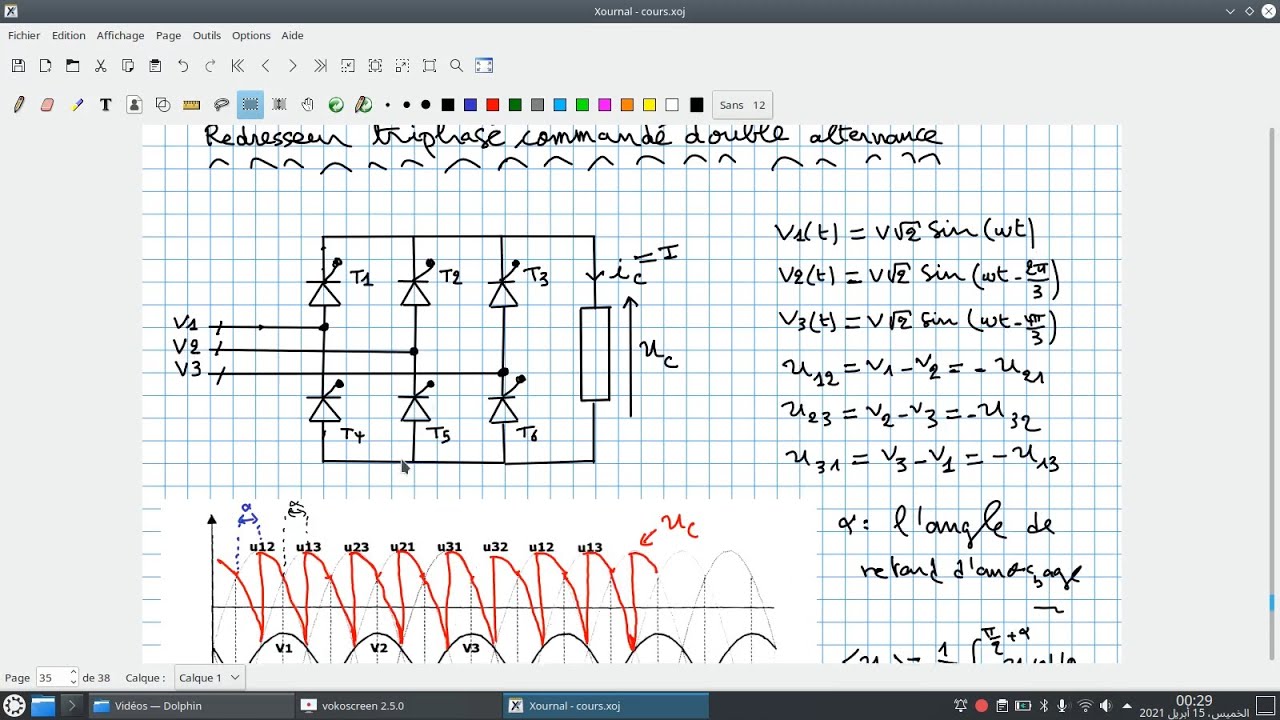Pick the magenta color swatch
Screen dimensions: 1280x720
604,105
